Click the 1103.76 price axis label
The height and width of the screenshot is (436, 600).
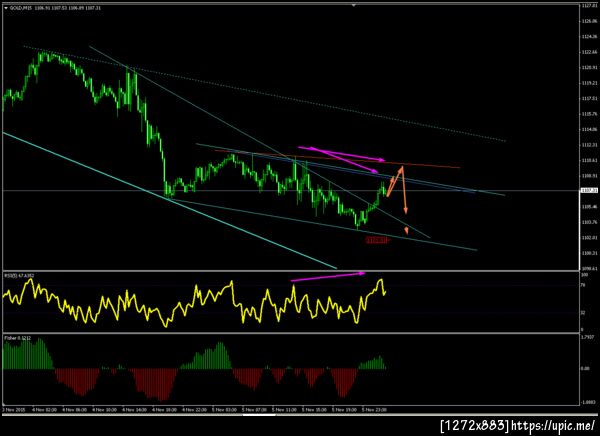(589, 222)
